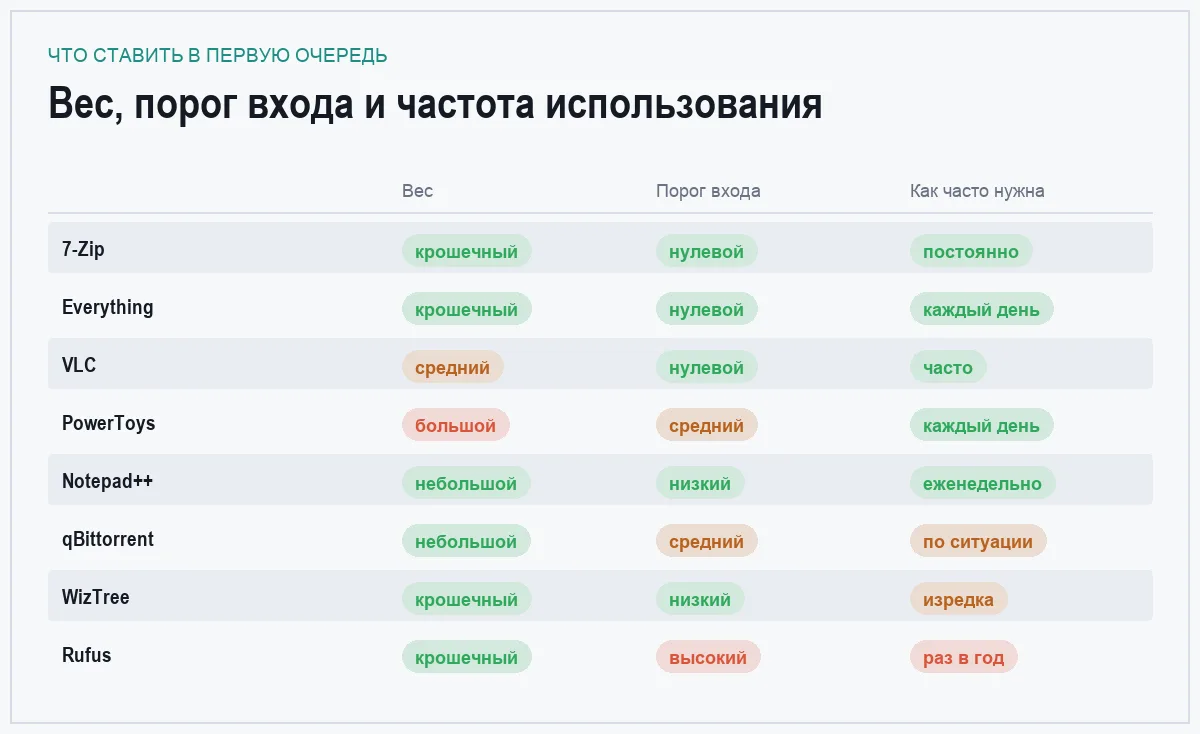The height and width of the screenshot is (734, 1200).
Task: Select the 7-Zip row name
Action: tap(83, 250)
